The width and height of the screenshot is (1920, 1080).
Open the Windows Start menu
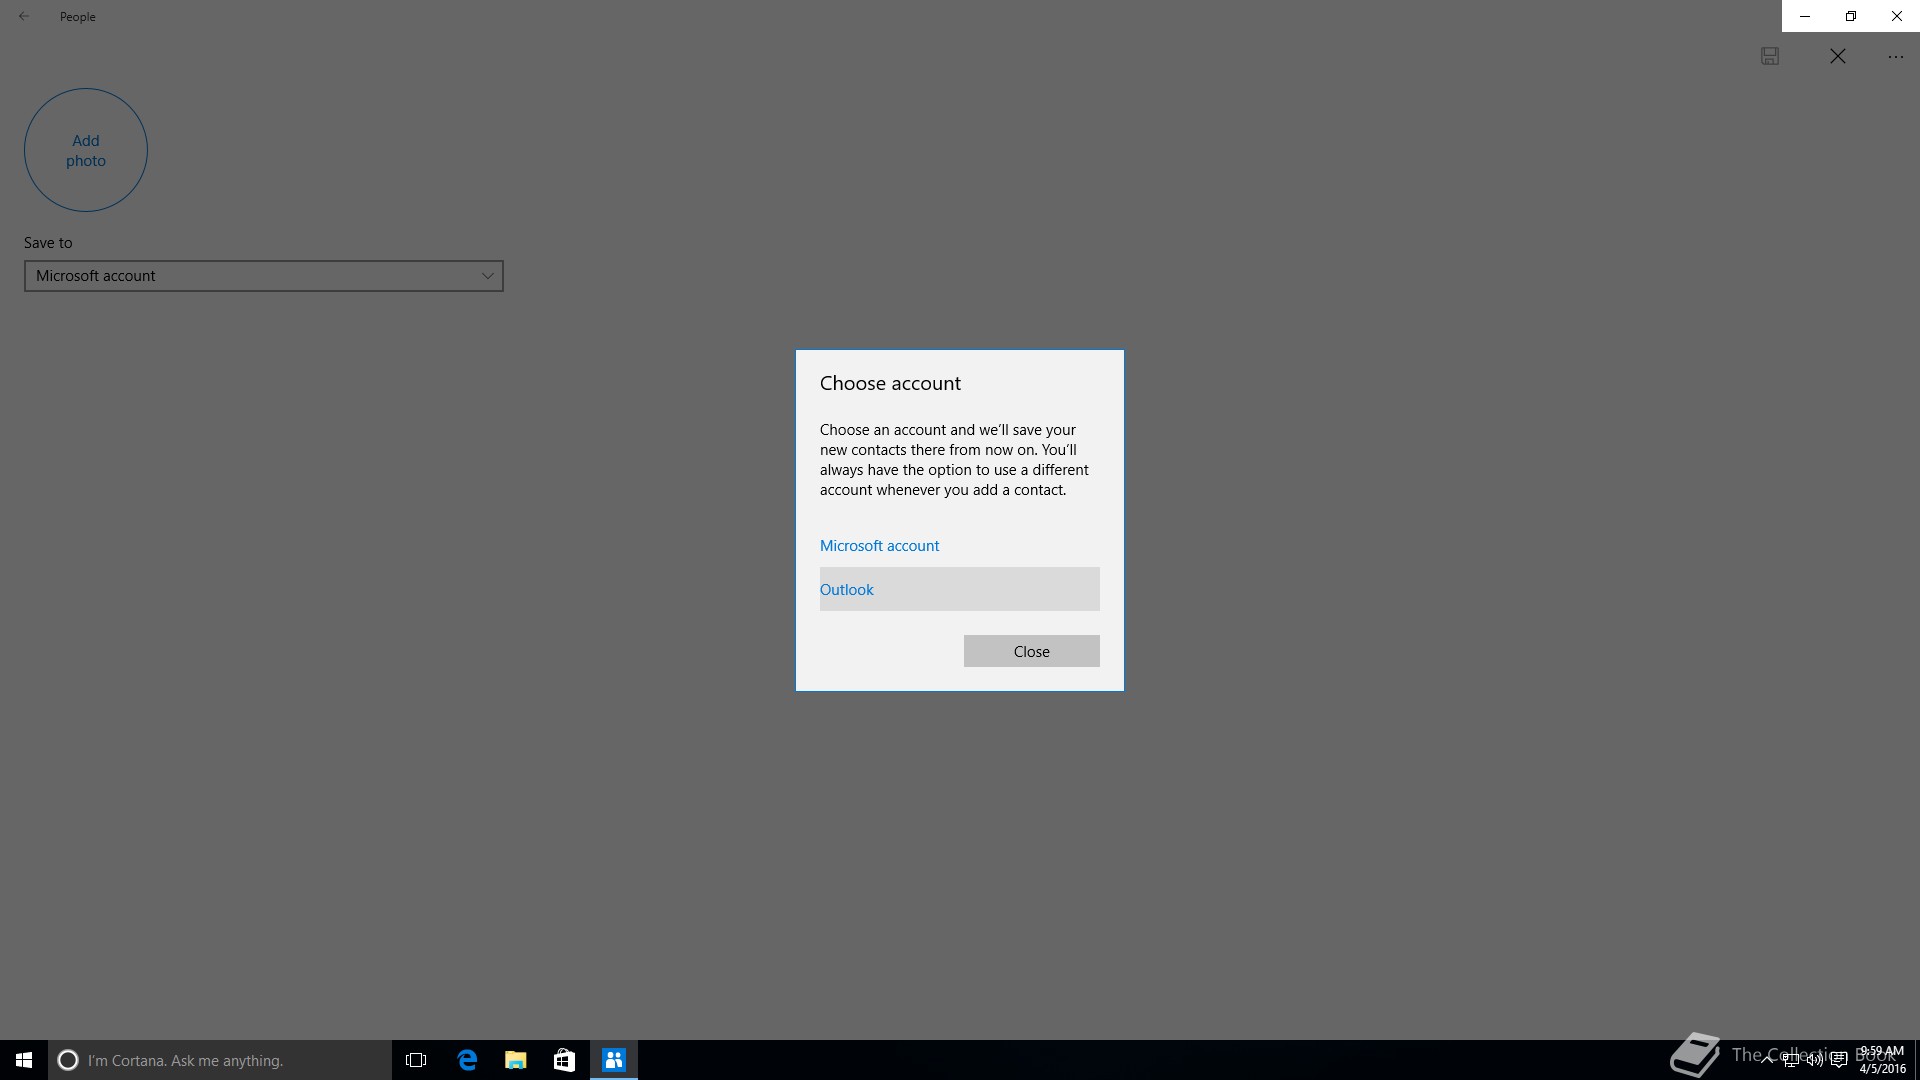click(x=24, y=1060)
